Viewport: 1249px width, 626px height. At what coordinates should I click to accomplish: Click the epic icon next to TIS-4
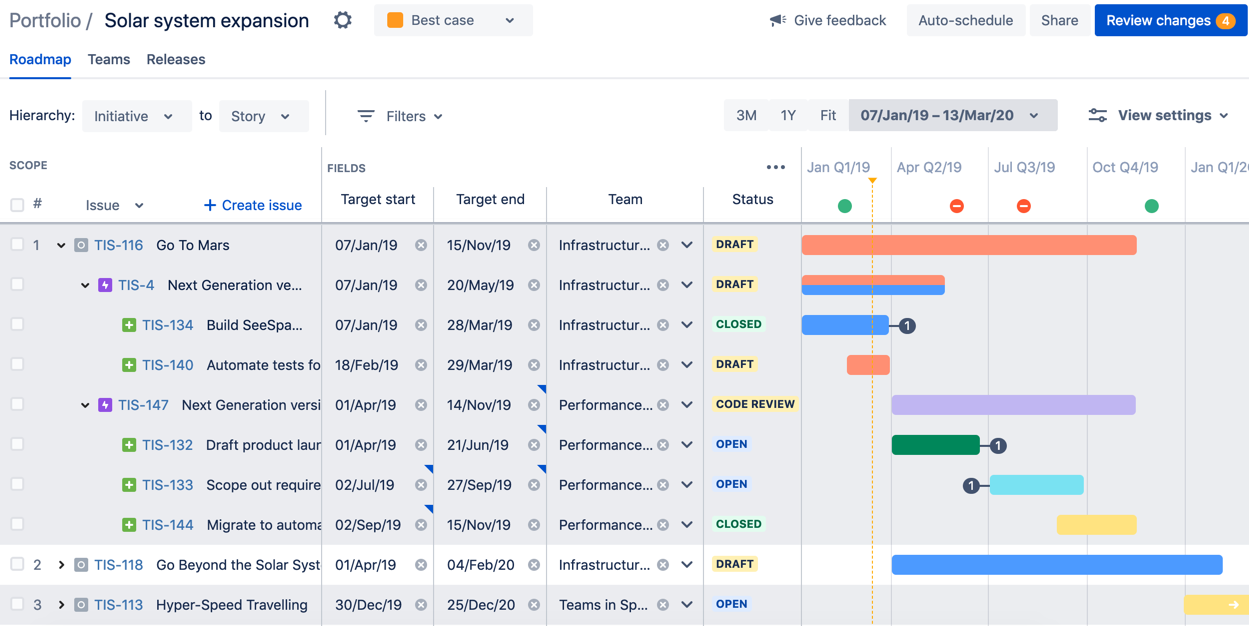(x=105, y=285)
